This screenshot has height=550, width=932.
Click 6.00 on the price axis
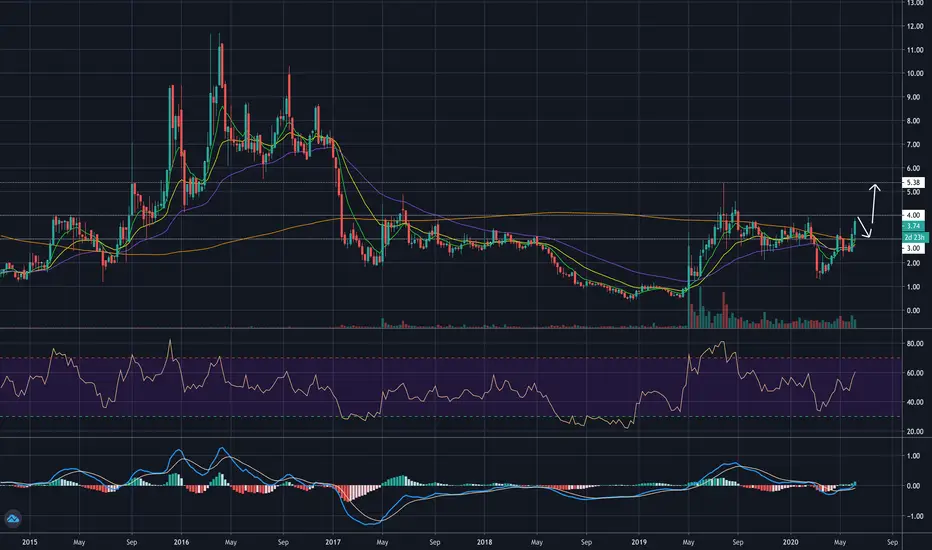(x=913, y=168)
